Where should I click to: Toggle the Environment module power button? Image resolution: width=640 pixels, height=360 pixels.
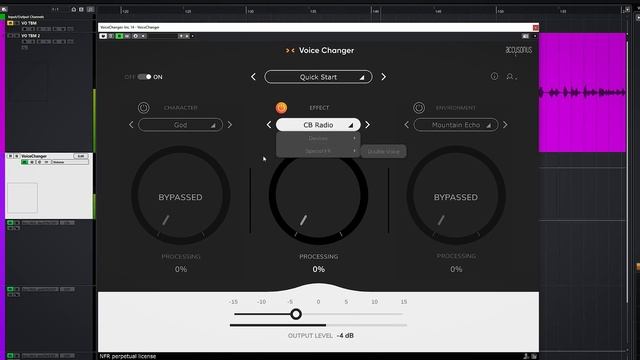419,108
